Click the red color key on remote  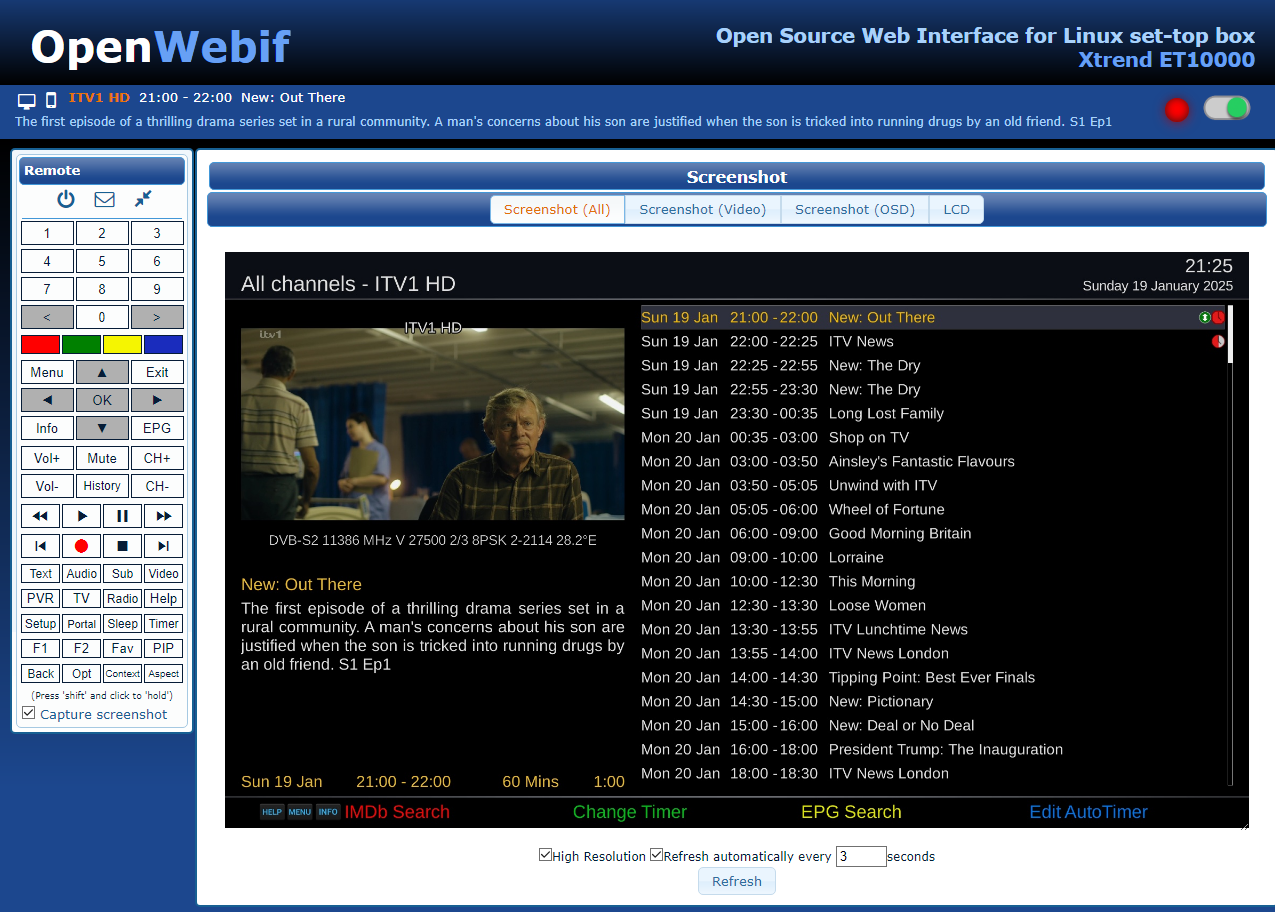coord(41,345)
